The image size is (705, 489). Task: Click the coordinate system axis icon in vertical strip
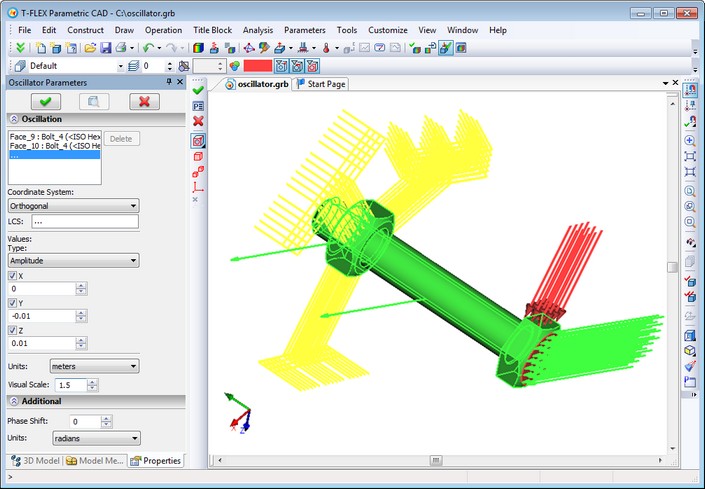(x=197, y=186)
